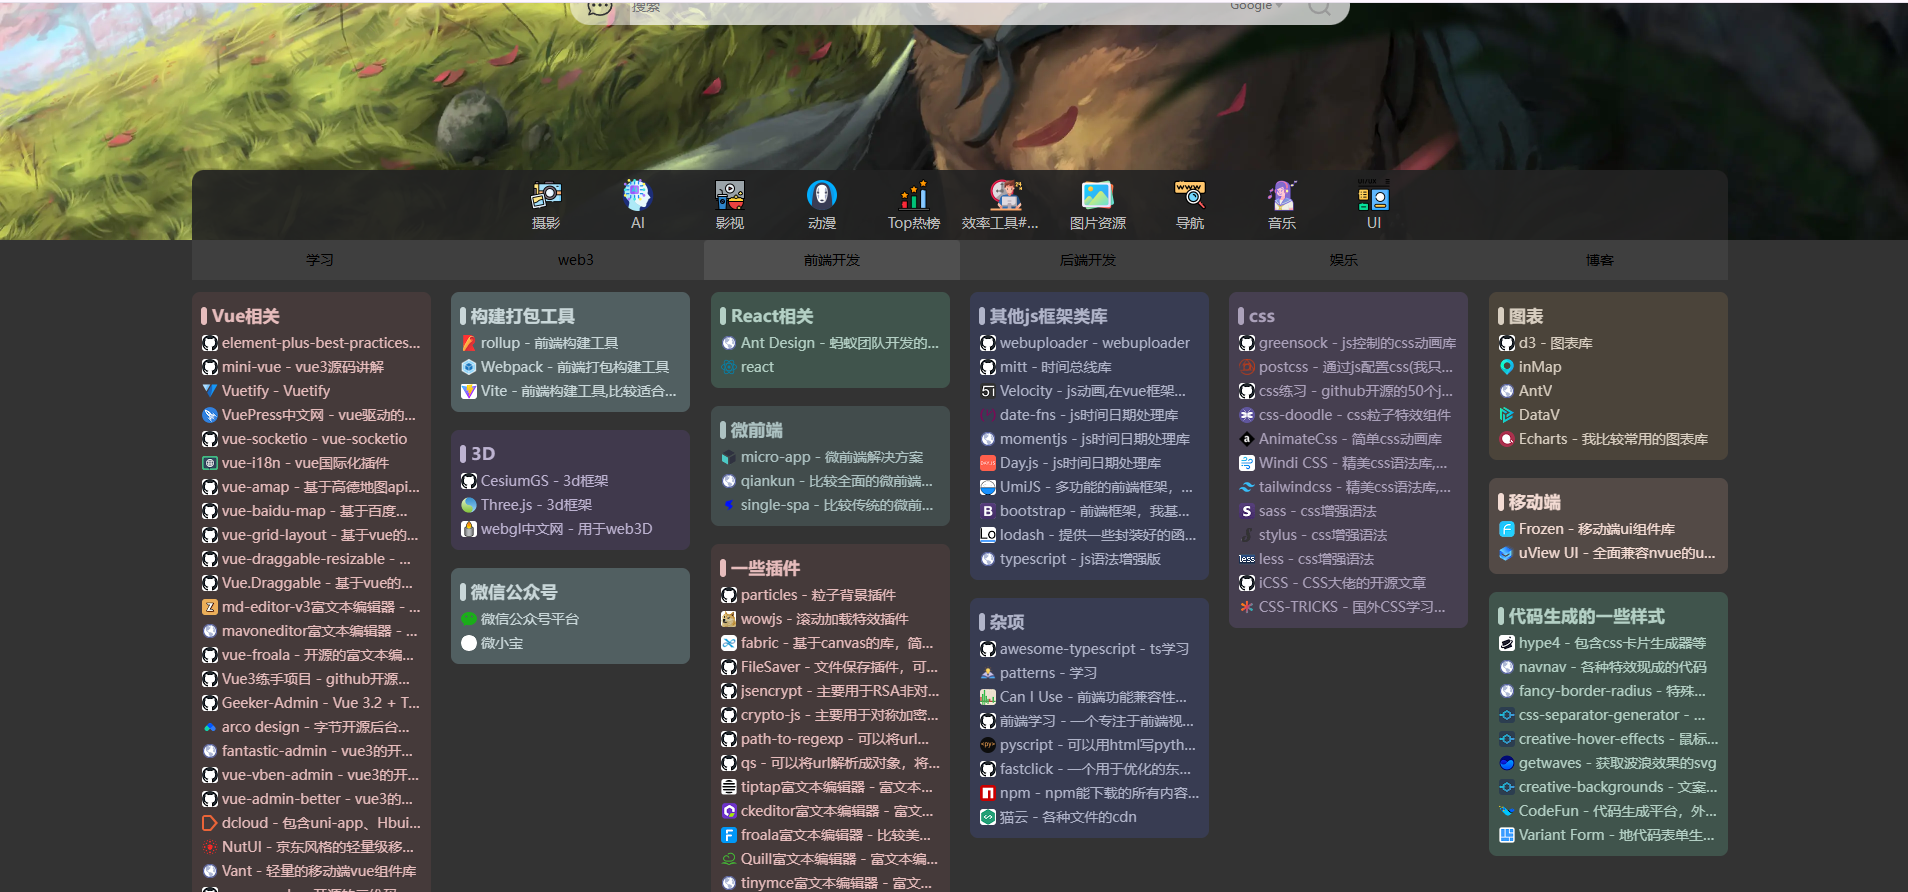1908x892 pixels.
Task: Select the 前端开发 tab
Action: [832, 260]
